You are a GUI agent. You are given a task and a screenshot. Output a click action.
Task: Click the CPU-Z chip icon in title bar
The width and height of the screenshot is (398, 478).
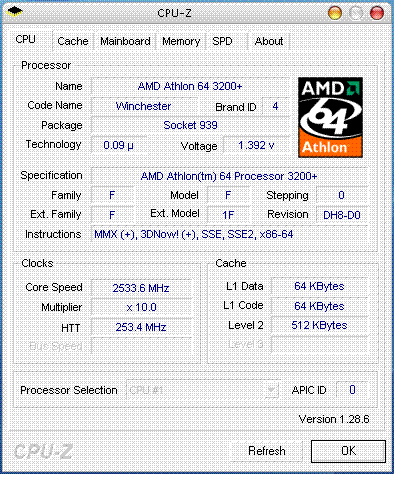[15, 12]
